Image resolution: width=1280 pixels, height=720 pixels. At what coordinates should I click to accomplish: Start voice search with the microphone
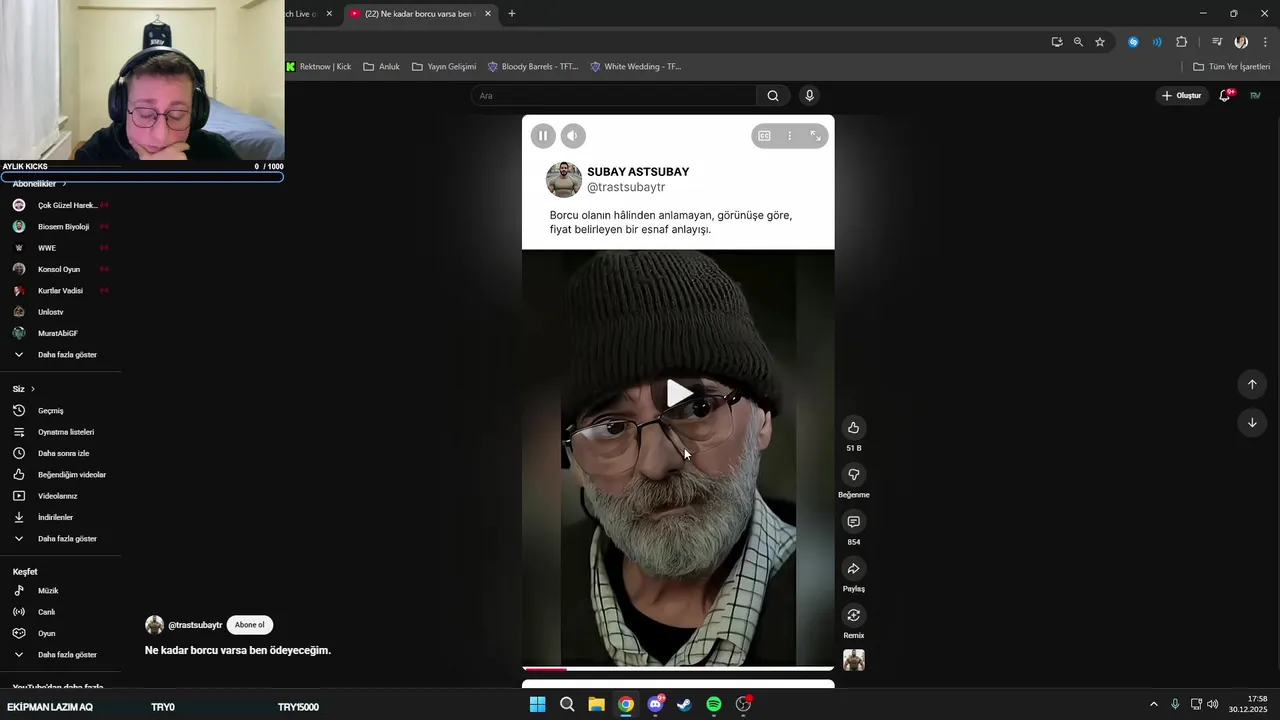pos(810,96)
